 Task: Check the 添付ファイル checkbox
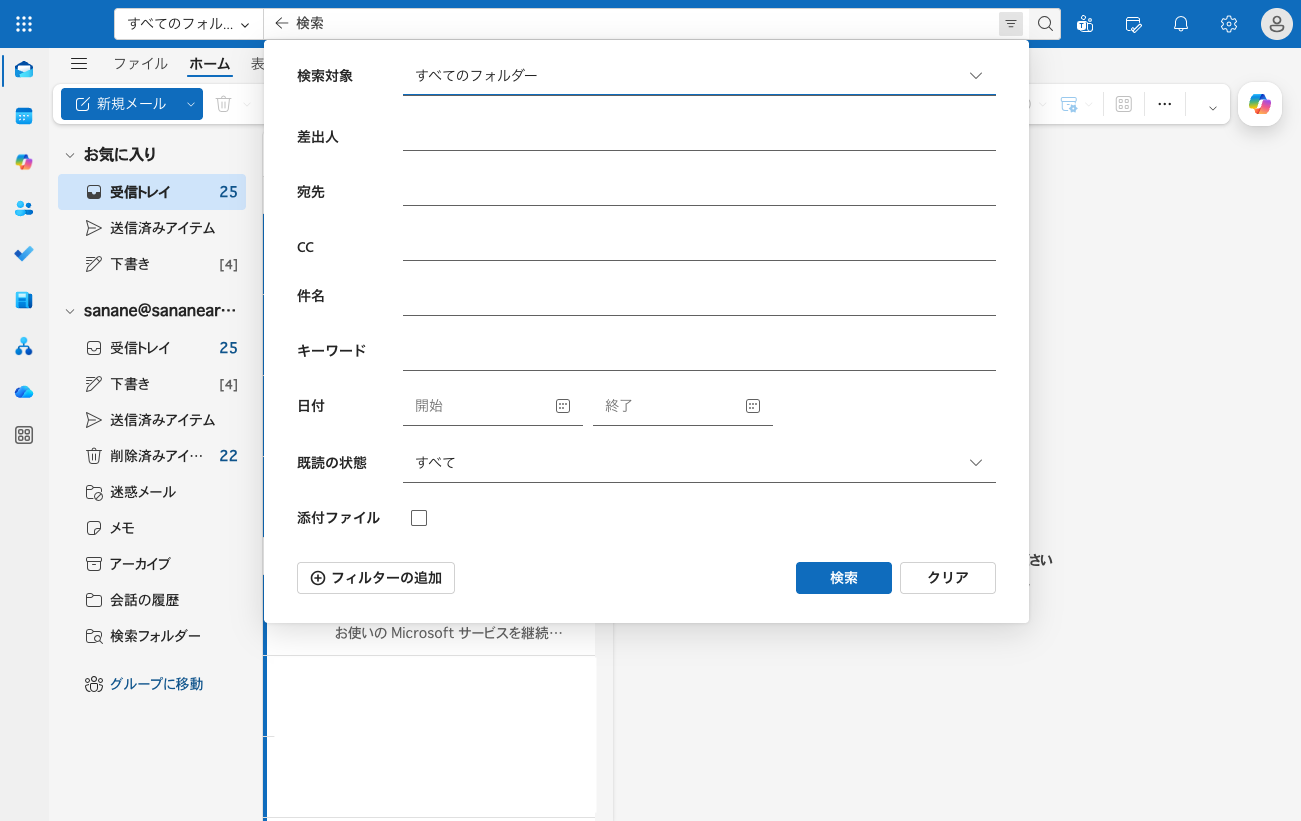click(x=419, y=518)
